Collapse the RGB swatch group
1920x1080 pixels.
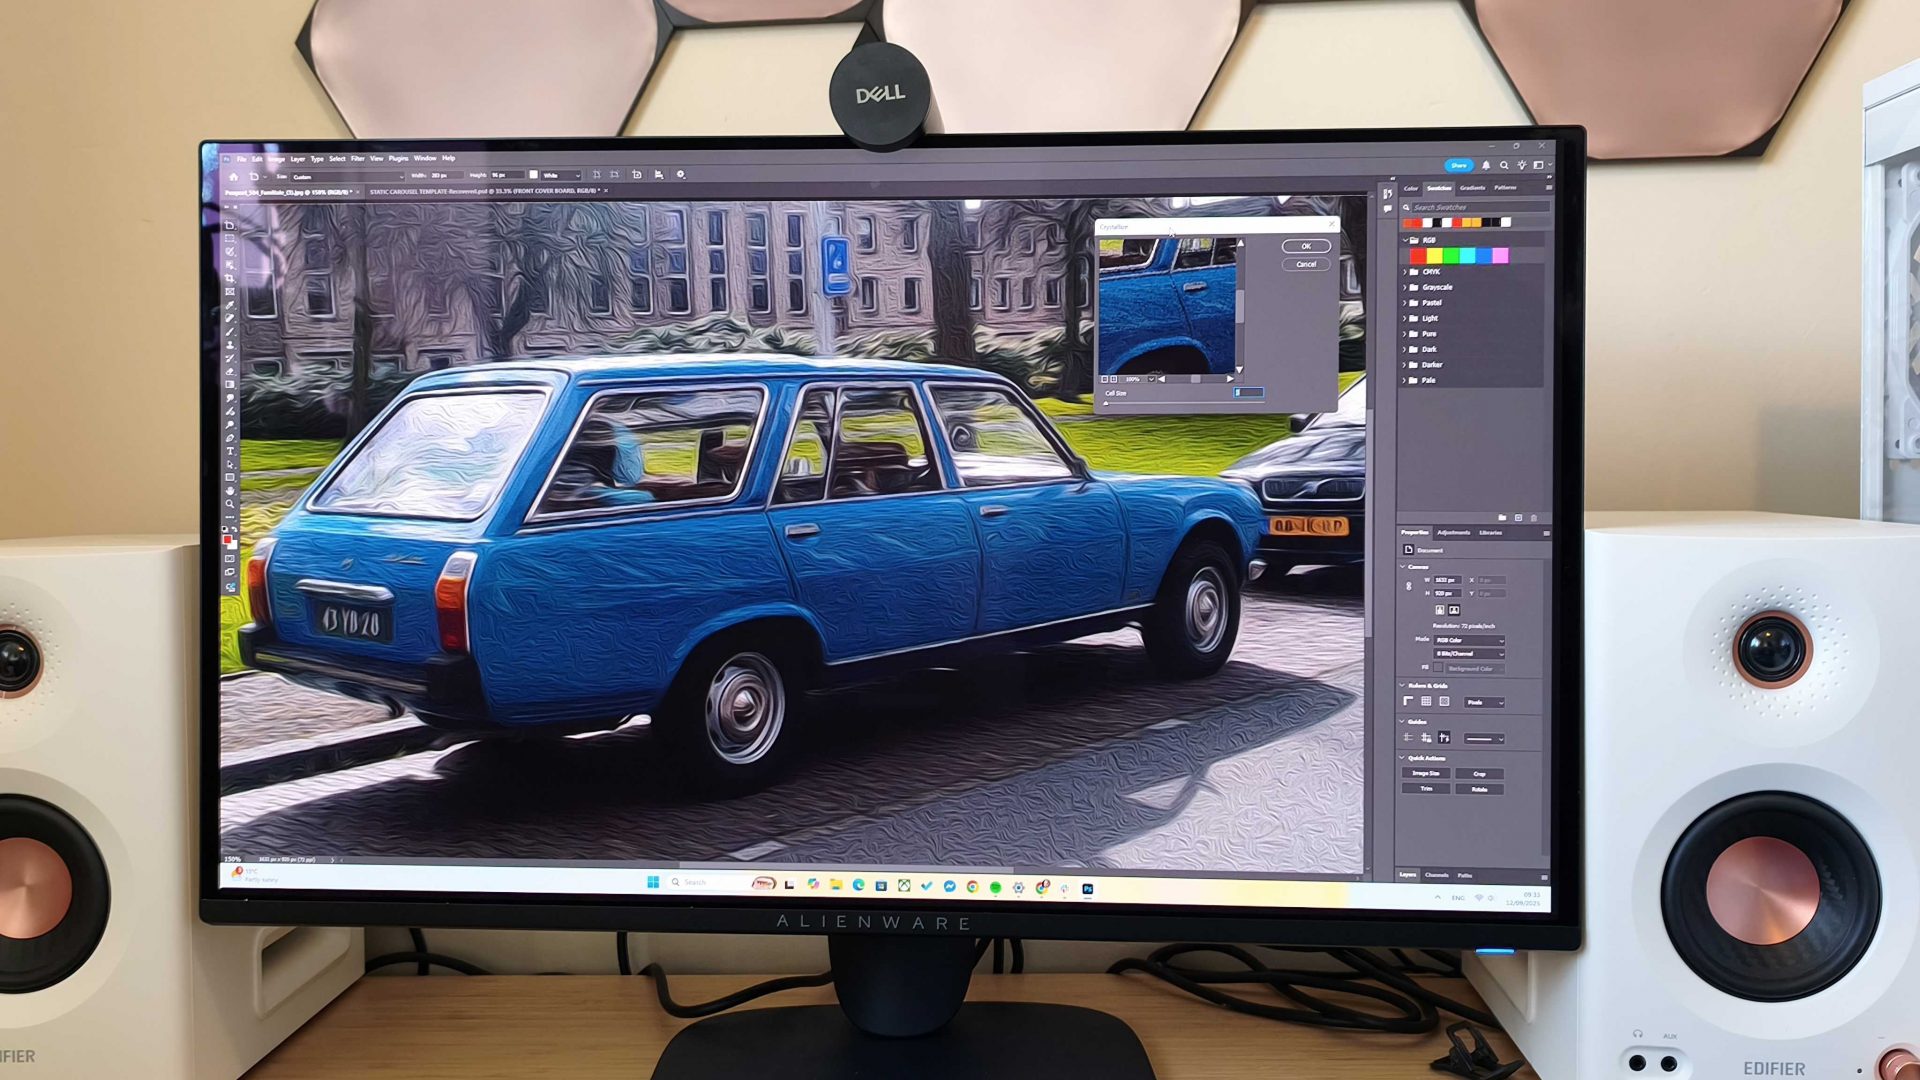click(x=1405, y=241)
